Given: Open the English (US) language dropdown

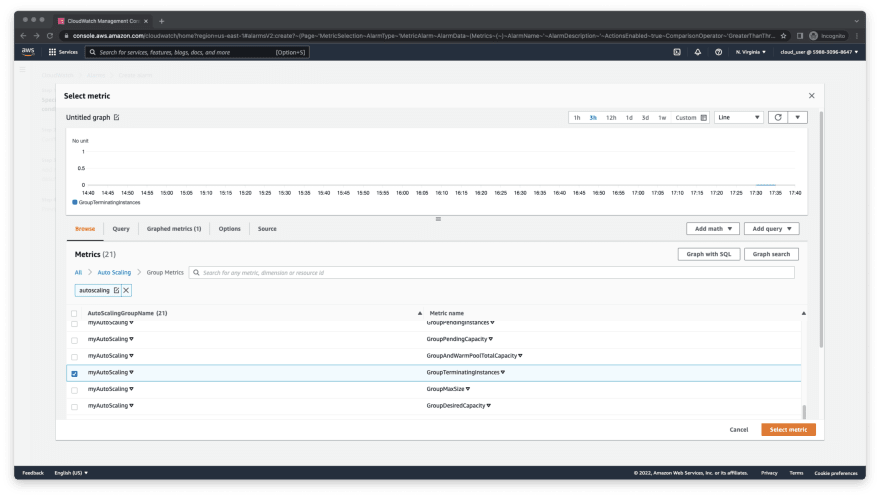Looking at the screenshot, I should [71, 473].
